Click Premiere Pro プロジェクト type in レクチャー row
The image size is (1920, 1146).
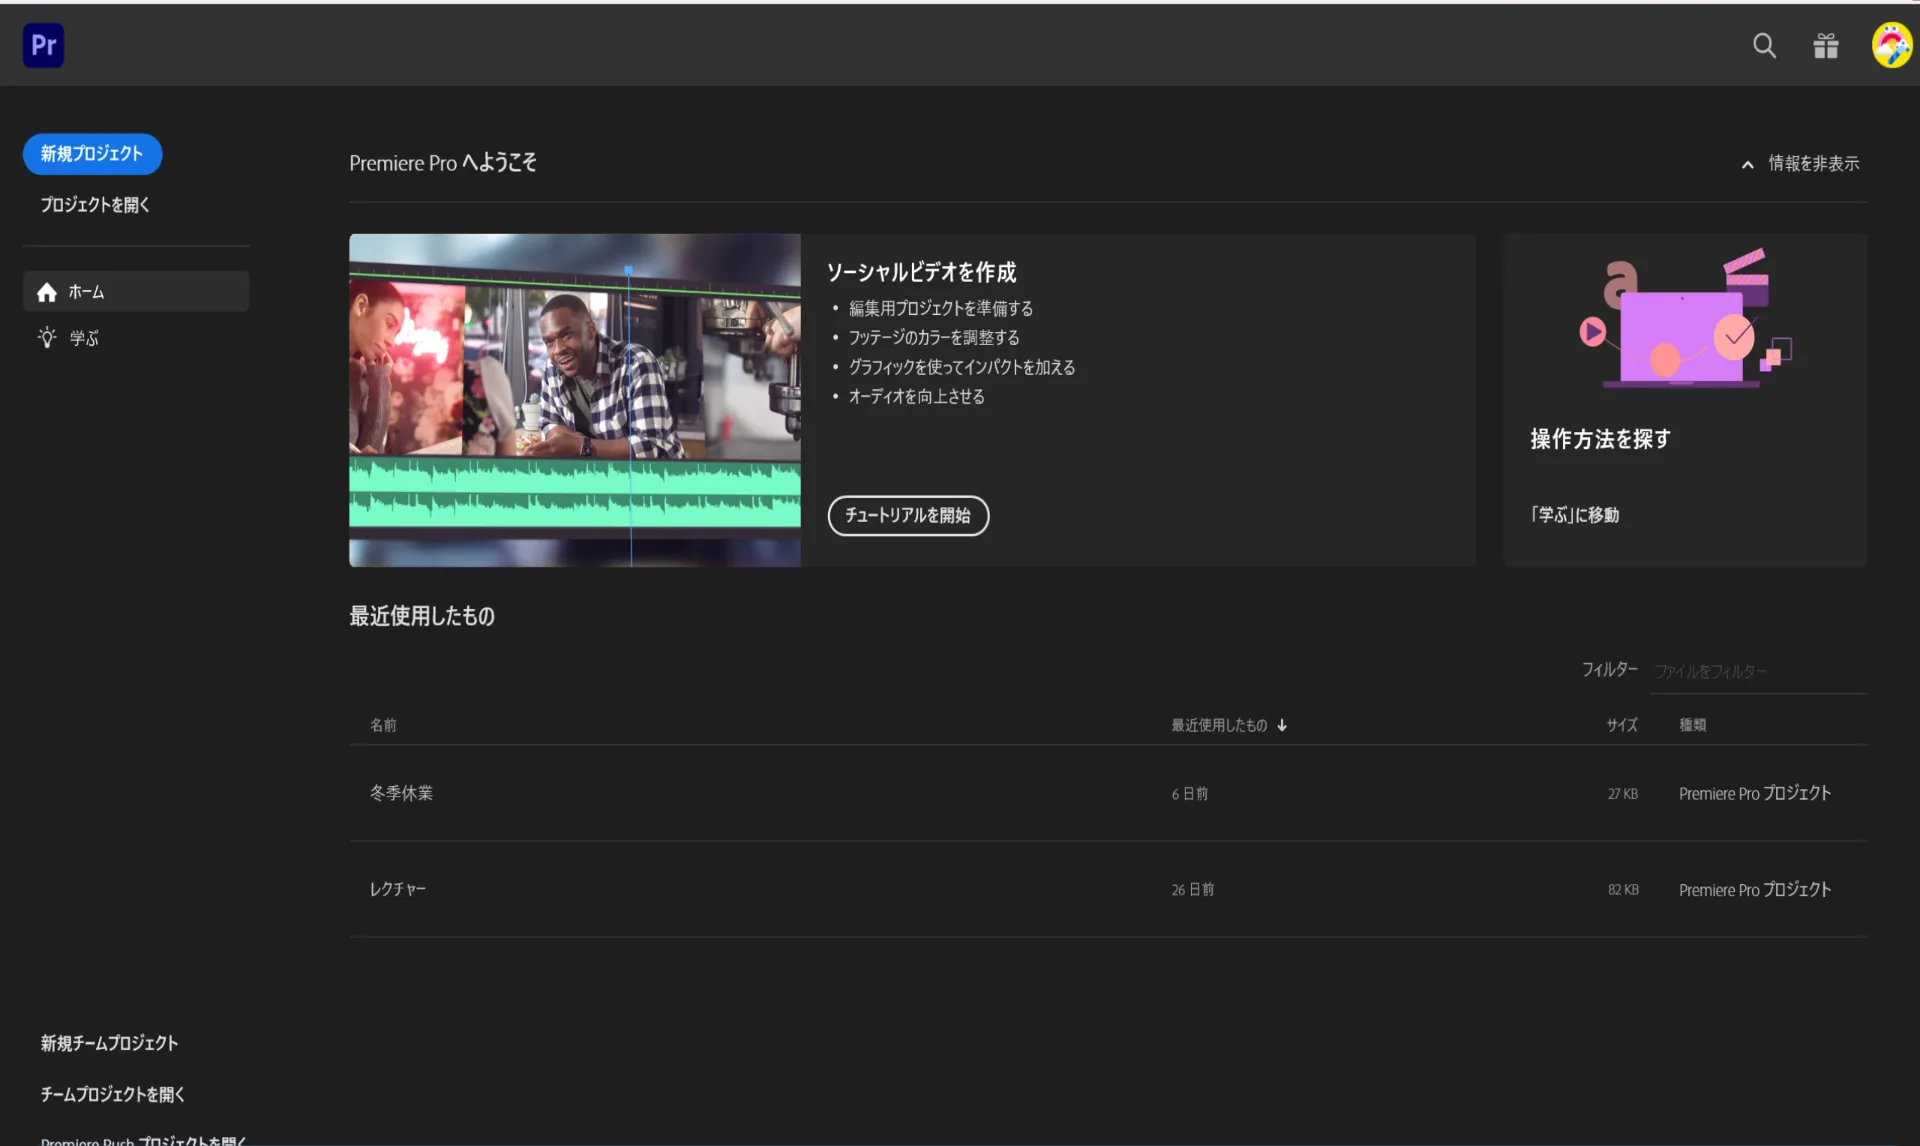(x=1755, y=889)
